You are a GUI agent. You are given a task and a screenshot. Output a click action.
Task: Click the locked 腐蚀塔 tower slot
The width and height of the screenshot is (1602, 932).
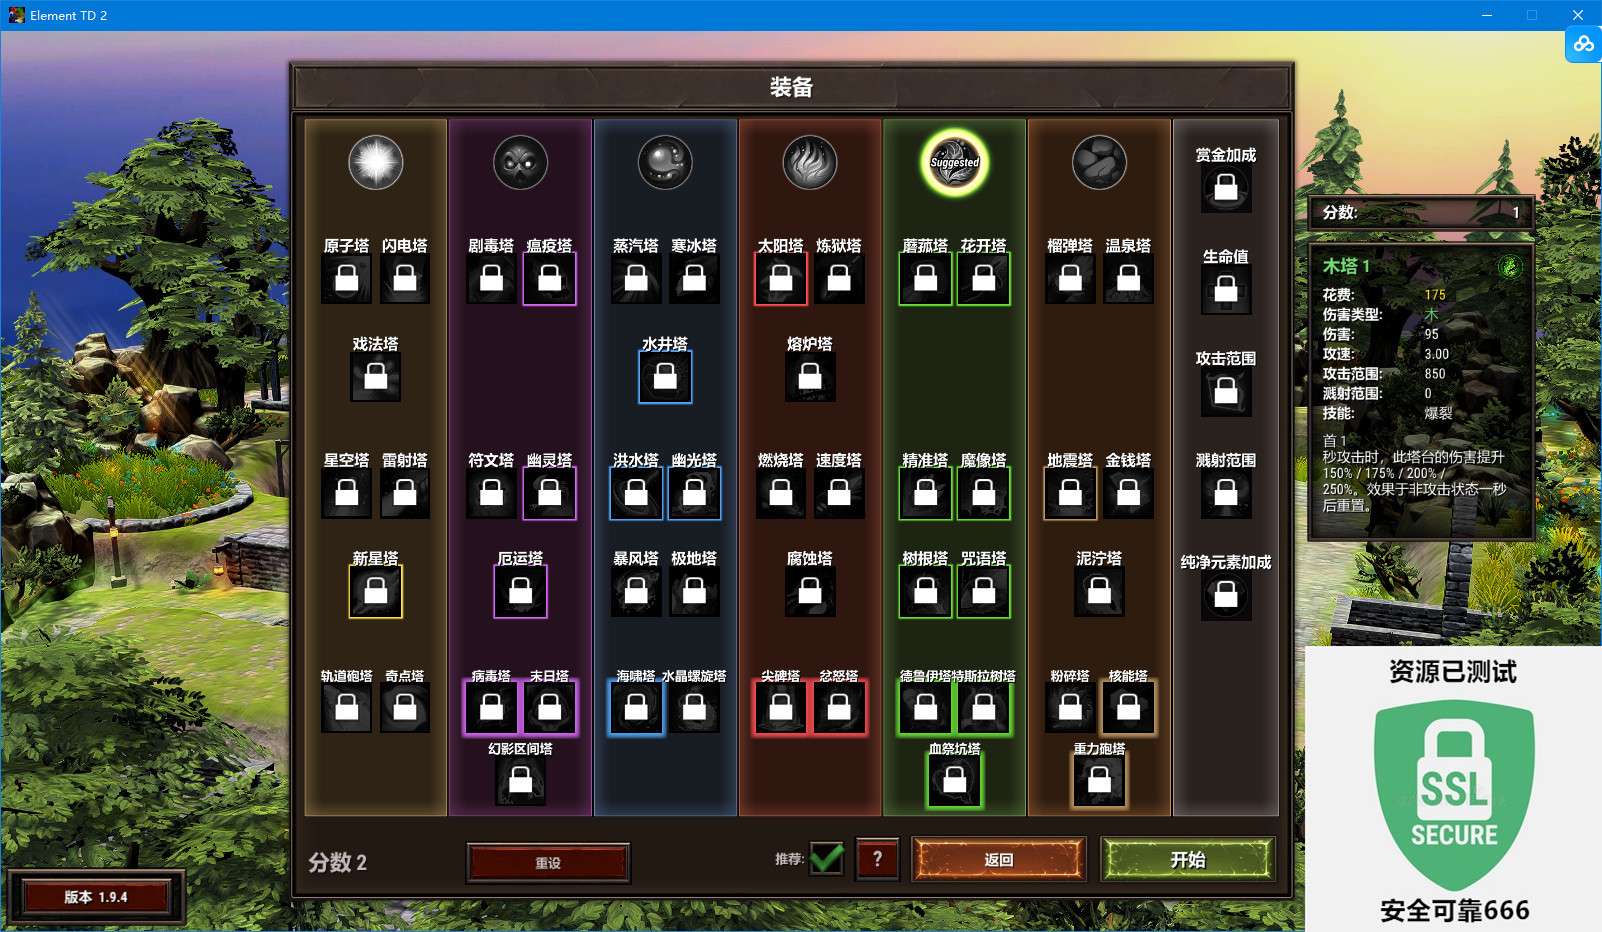click(810, 592)
